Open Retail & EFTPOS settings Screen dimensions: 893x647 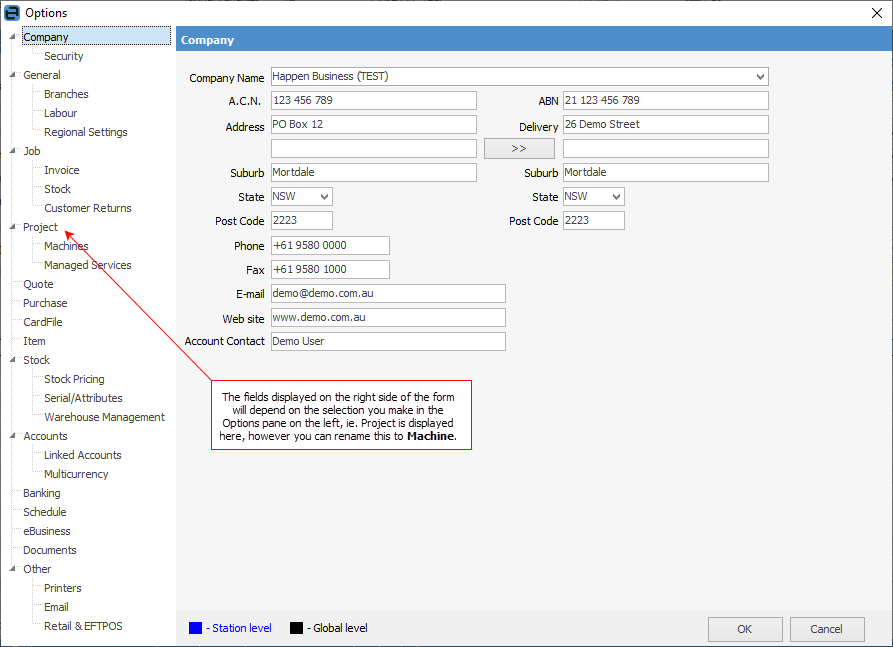coord(83,626)
